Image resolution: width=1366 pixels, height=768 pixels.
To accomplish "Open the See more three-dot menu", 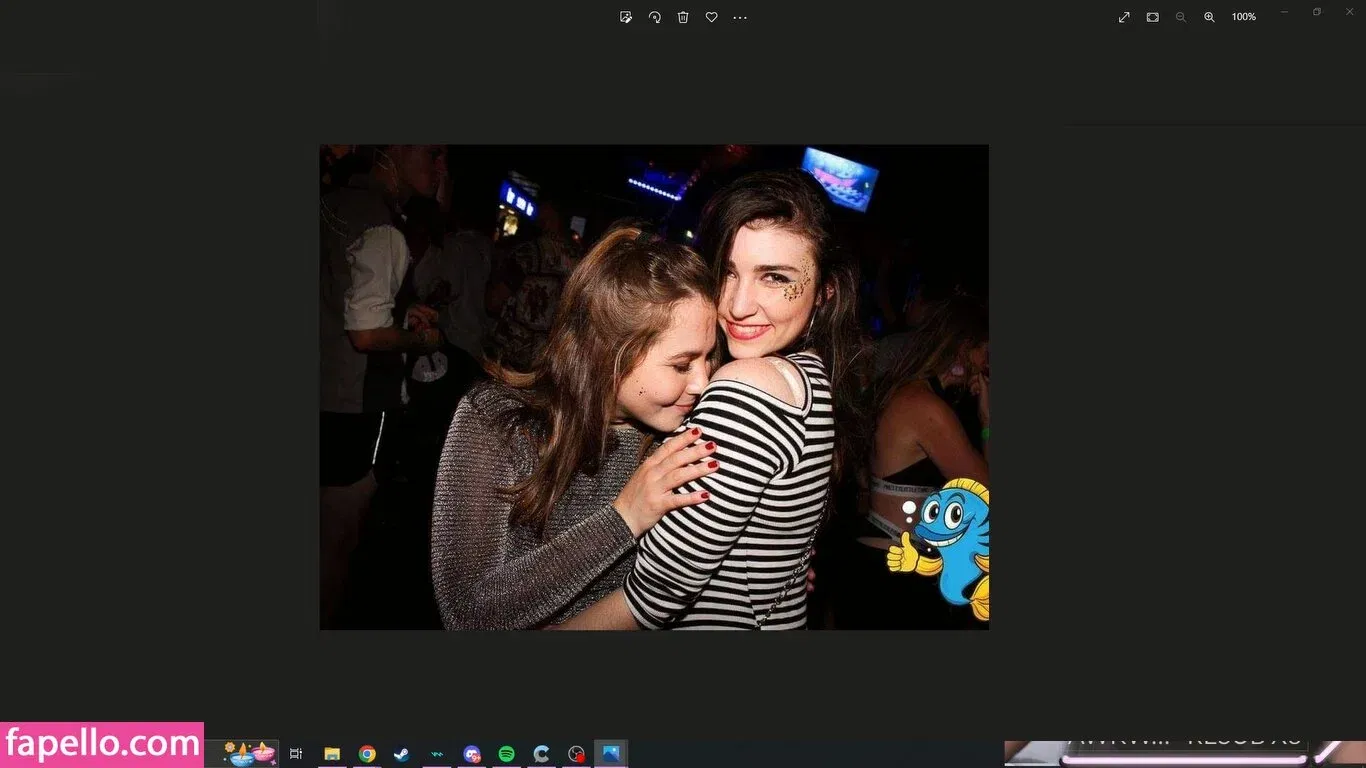I will 740,17.
